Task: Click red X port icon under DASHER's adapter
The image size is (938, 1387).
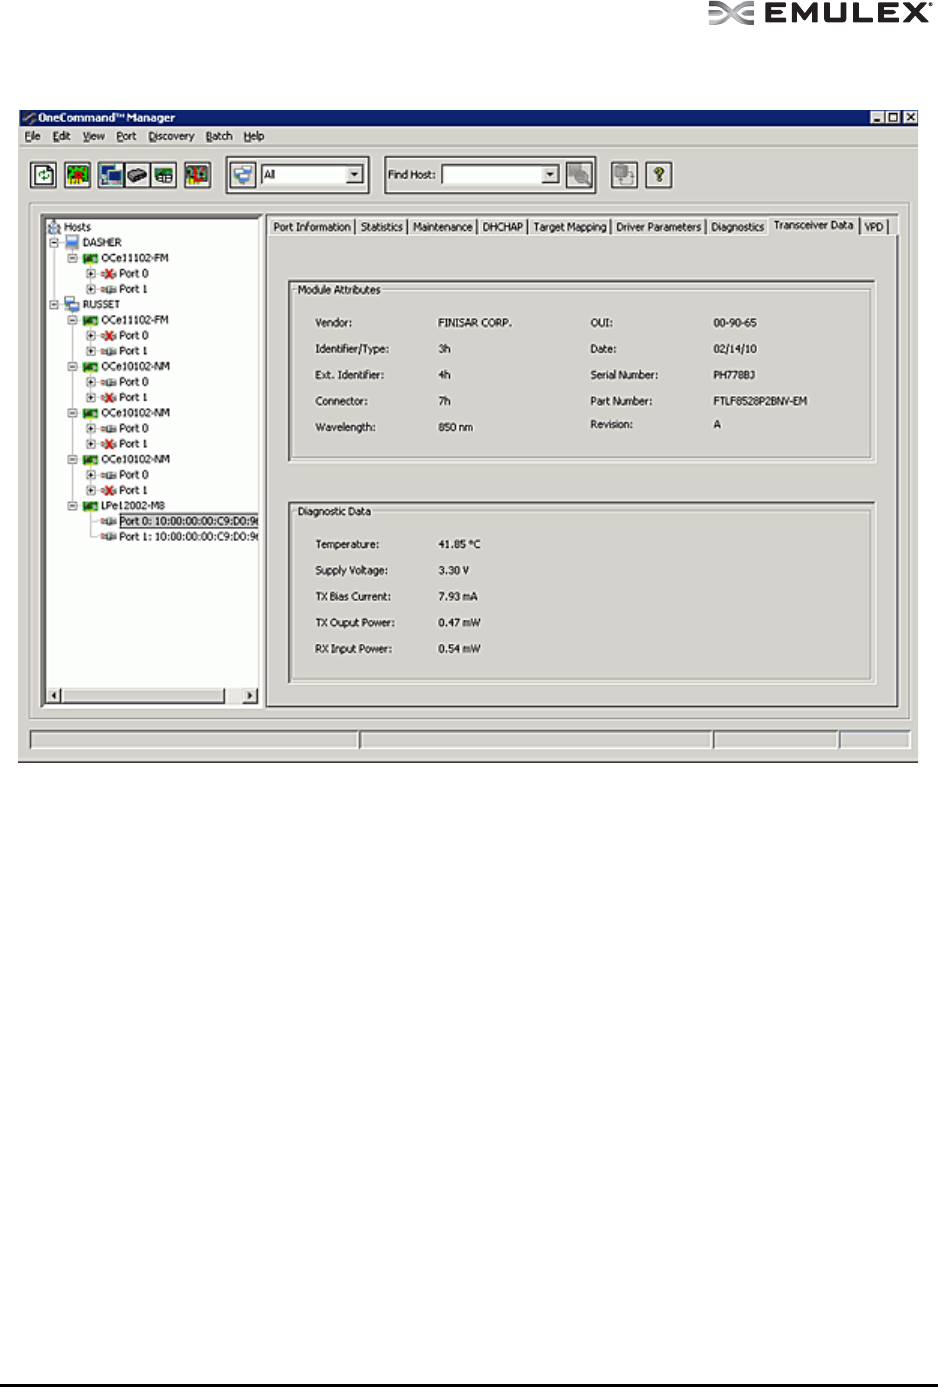Action: (108, 274)
